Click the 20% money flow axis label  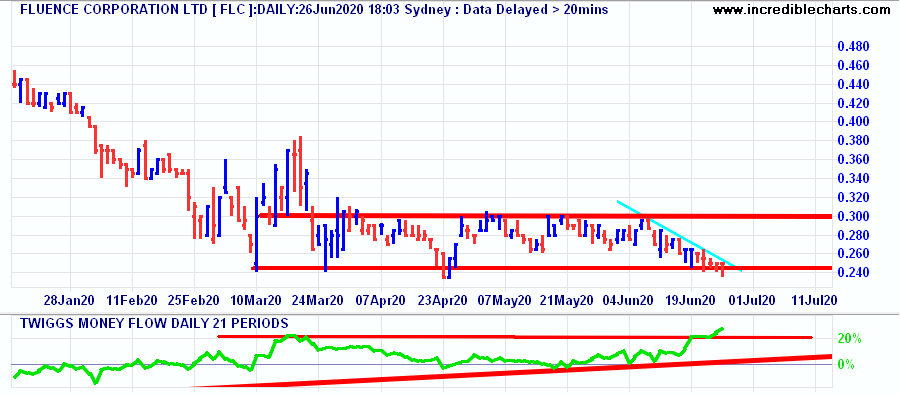(x=849, y=339)
